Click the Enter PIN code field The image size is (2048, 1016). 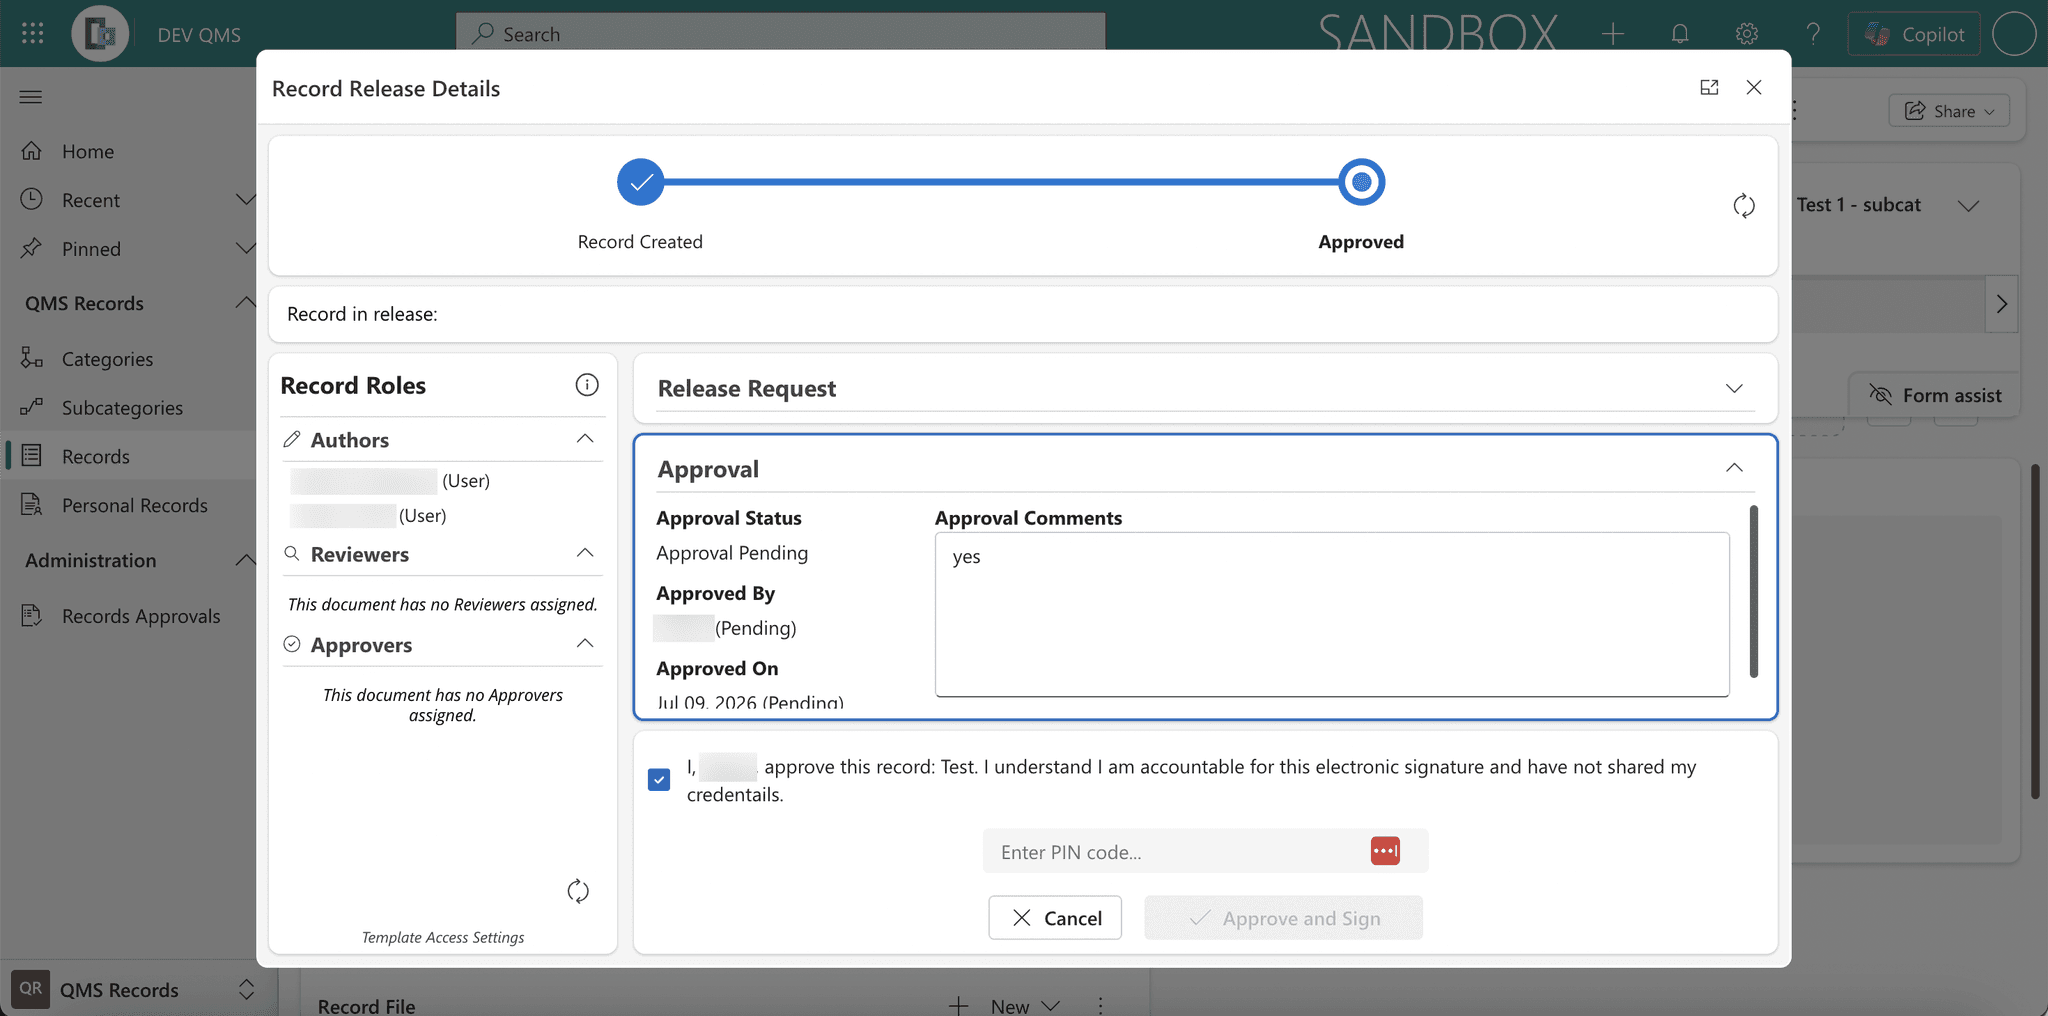click(x=1205, y=851)
